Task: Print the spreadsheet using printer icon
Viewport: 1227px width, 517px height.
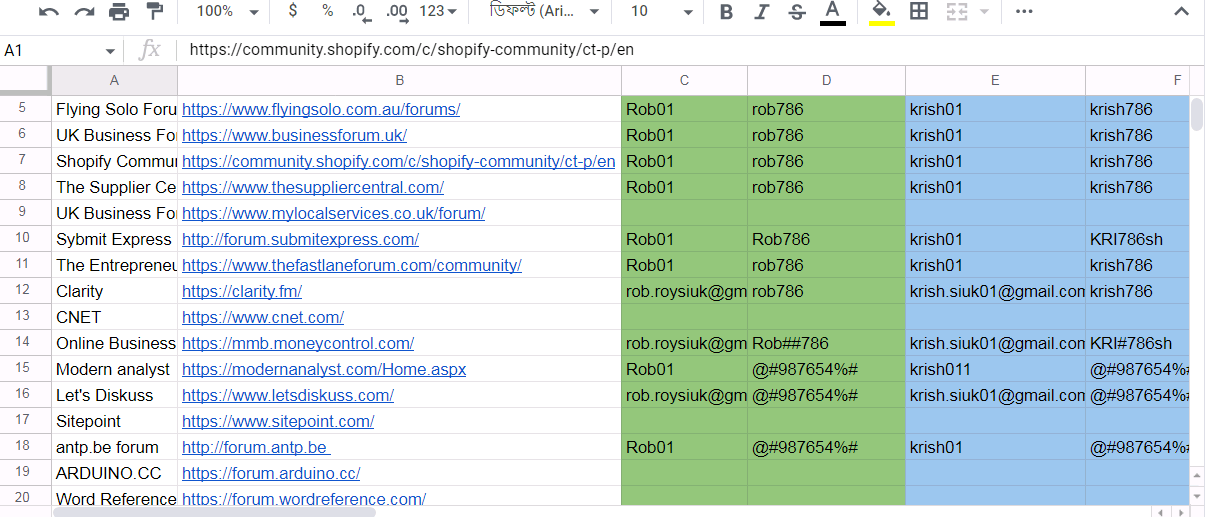Action: click(119, 12)
